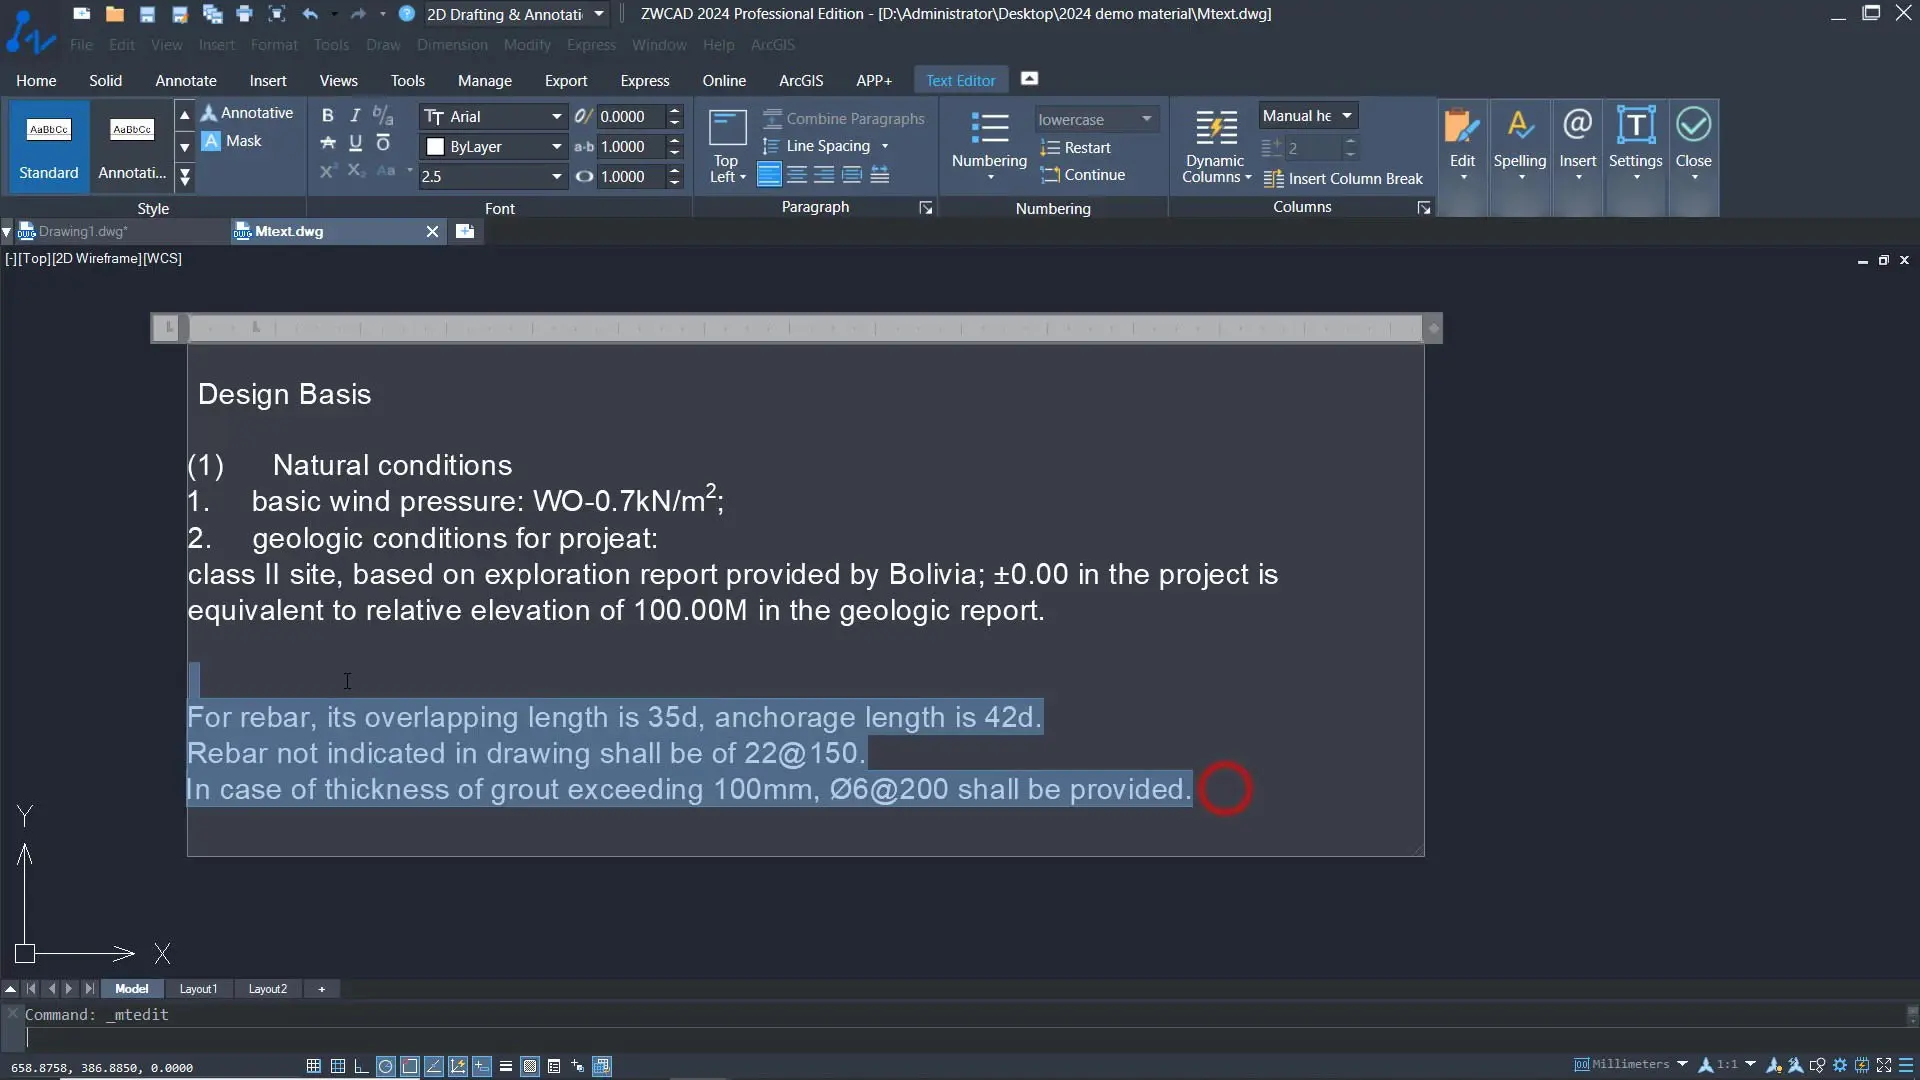1920x1080 pixels.
Task: Expand the text height 2.5 dropdown
Action: click(x=556, y=177)
